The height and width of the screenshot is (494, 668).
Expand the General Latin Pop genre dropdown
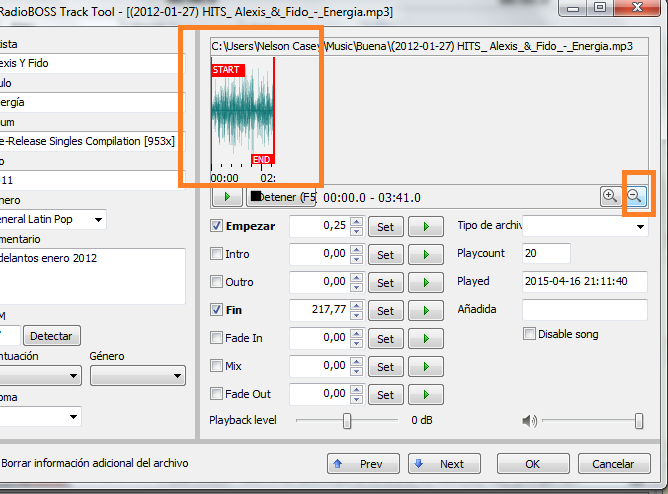[98, 219]
